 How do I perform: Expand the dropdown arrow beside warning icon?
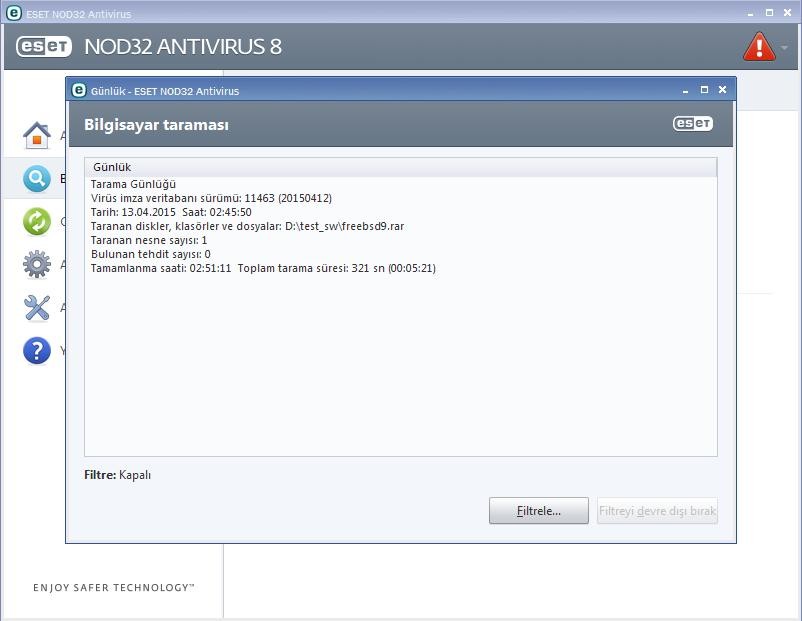[784, 48]
